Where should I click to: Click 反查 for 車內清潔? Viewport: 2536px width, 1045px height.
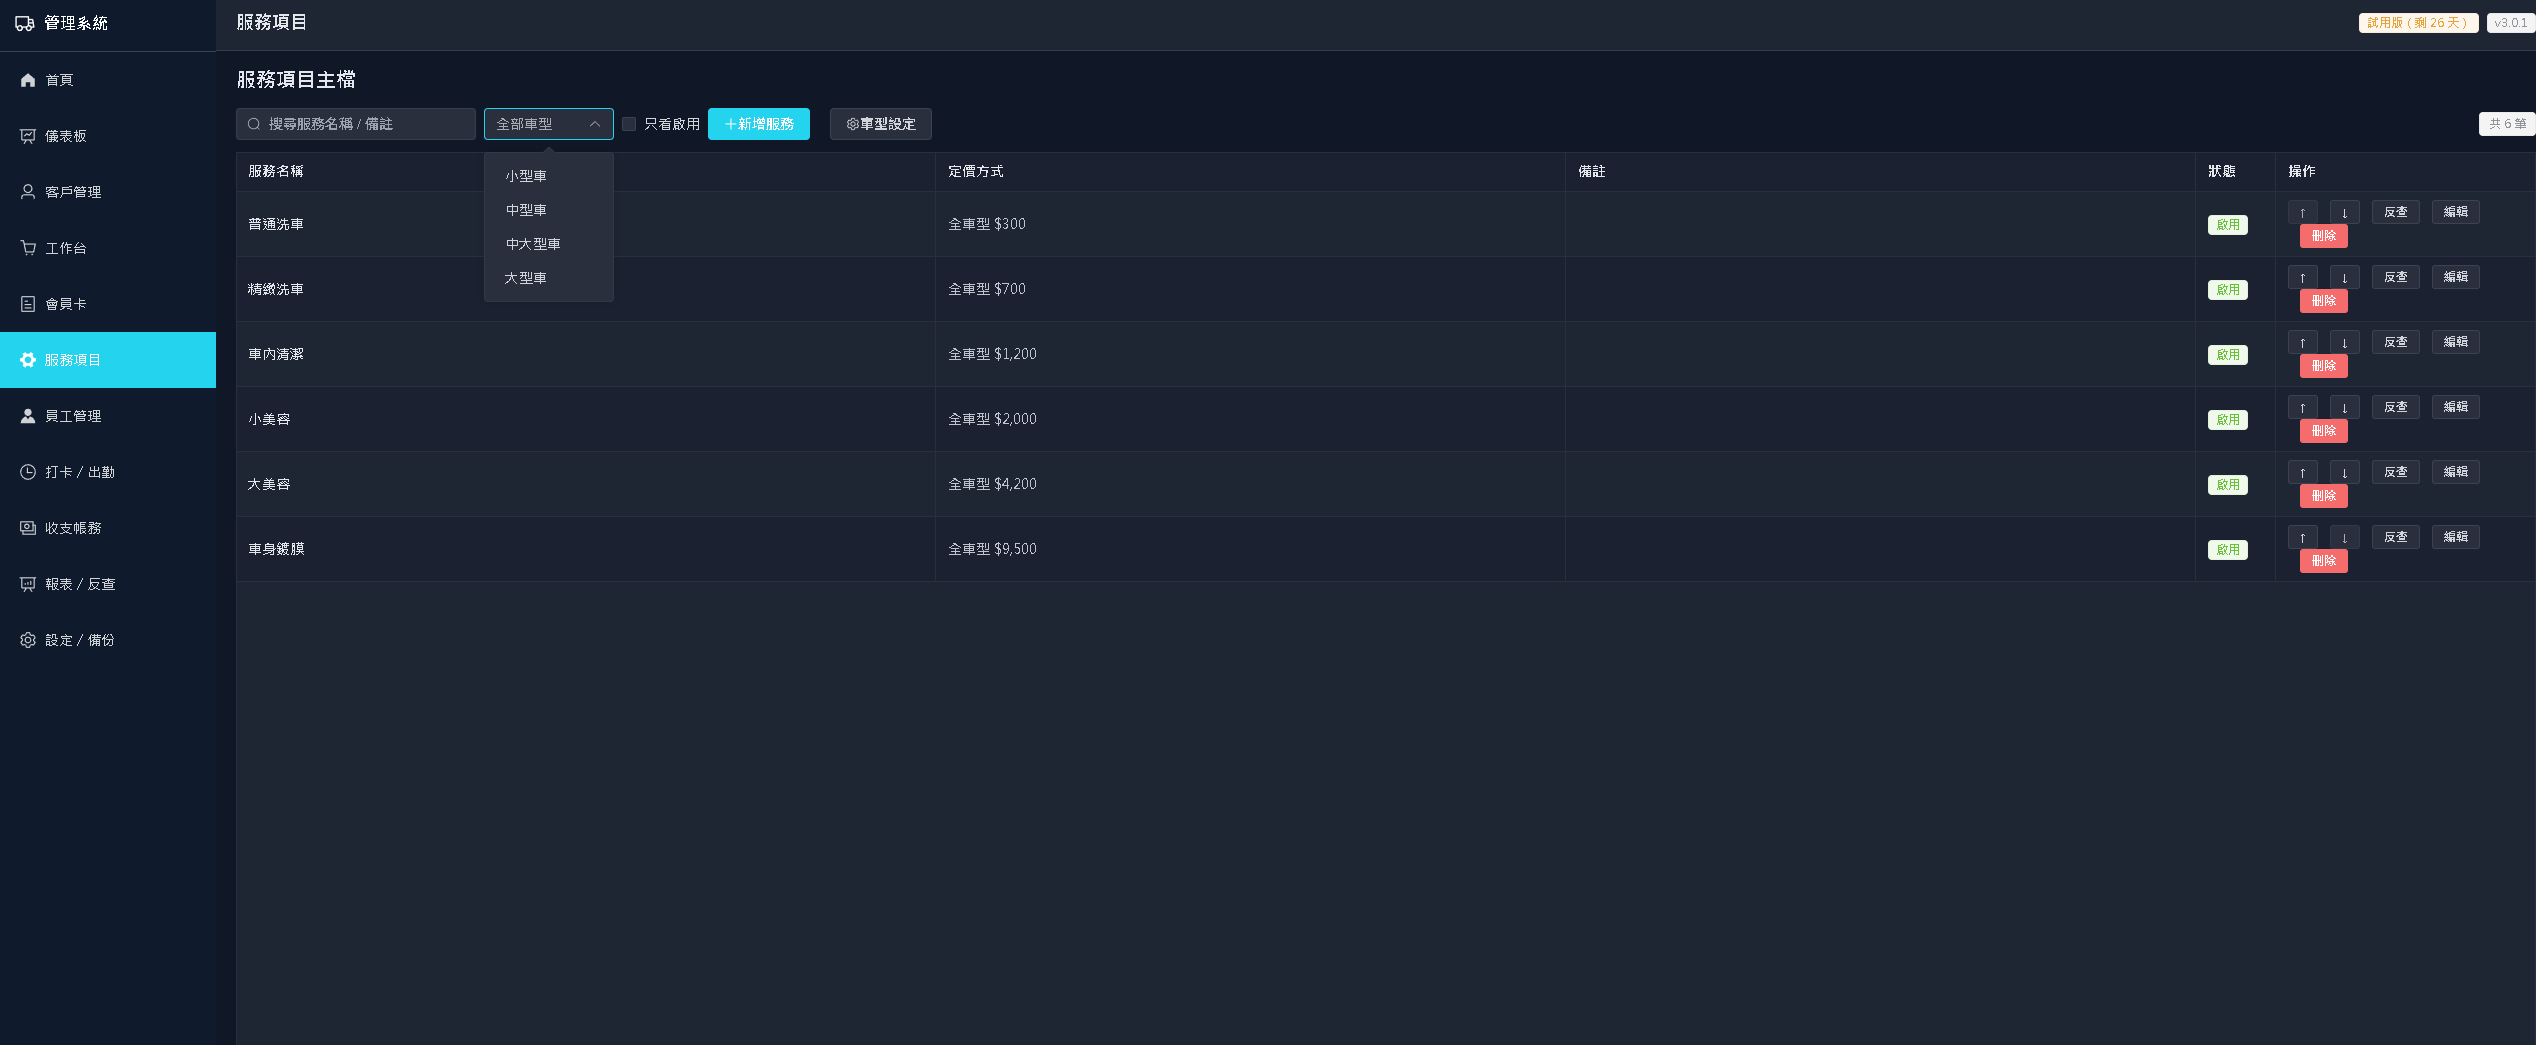2396,342
